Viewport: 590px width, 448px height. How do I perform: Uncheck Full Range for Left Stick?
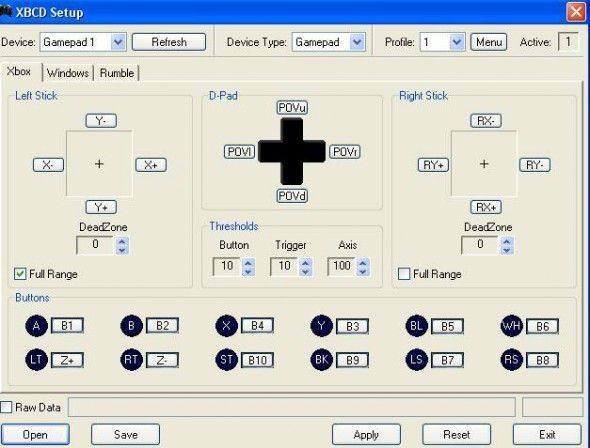pyautogui.click(x=20, y=274)
